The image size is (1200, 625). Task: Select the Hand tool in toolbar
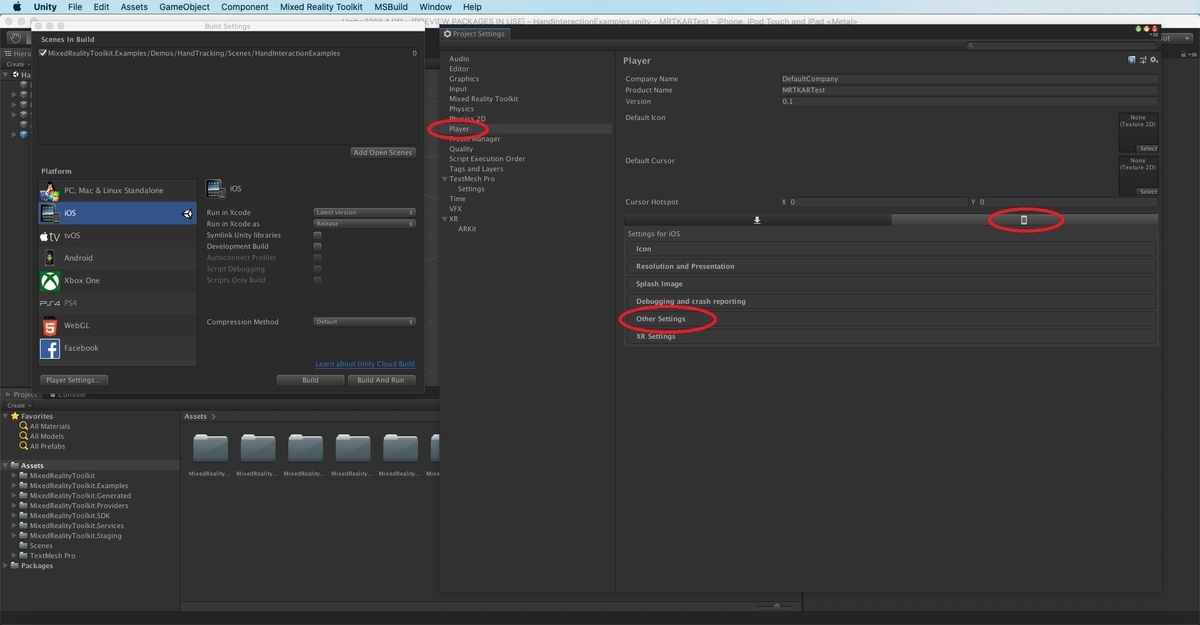pyautogui.click(x=18, y=38)
